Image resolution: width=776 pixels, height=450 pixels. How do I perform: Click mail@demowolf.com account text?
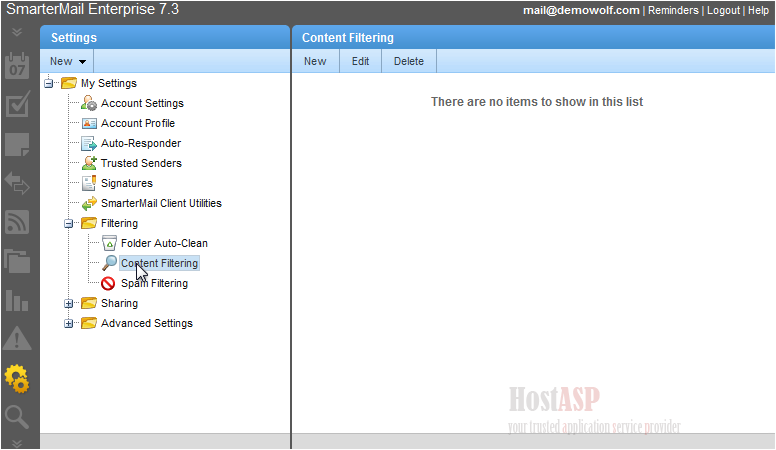tap(581, 10)
